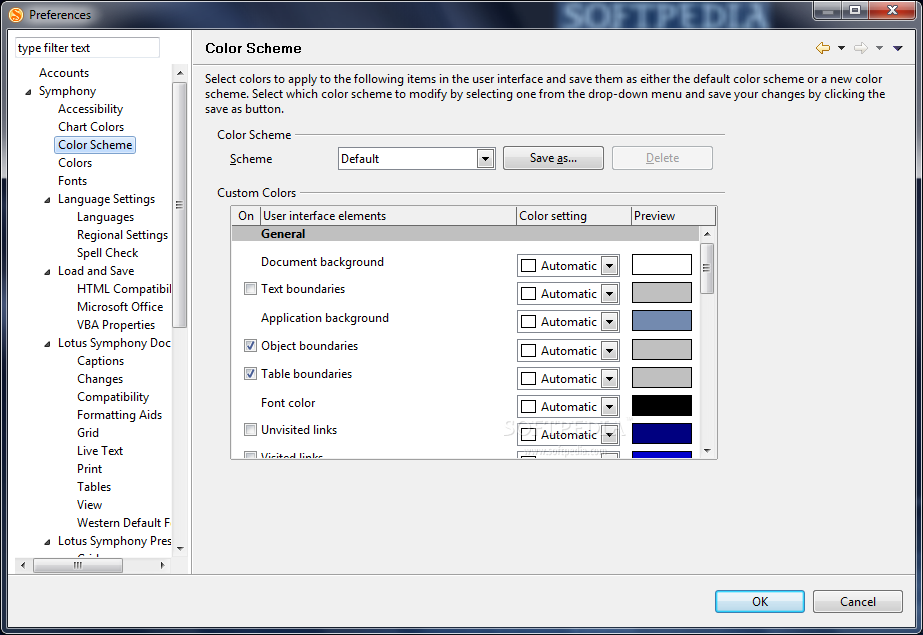
Task: Click the forward navigation arrow icon
Action: coord(861,48)
